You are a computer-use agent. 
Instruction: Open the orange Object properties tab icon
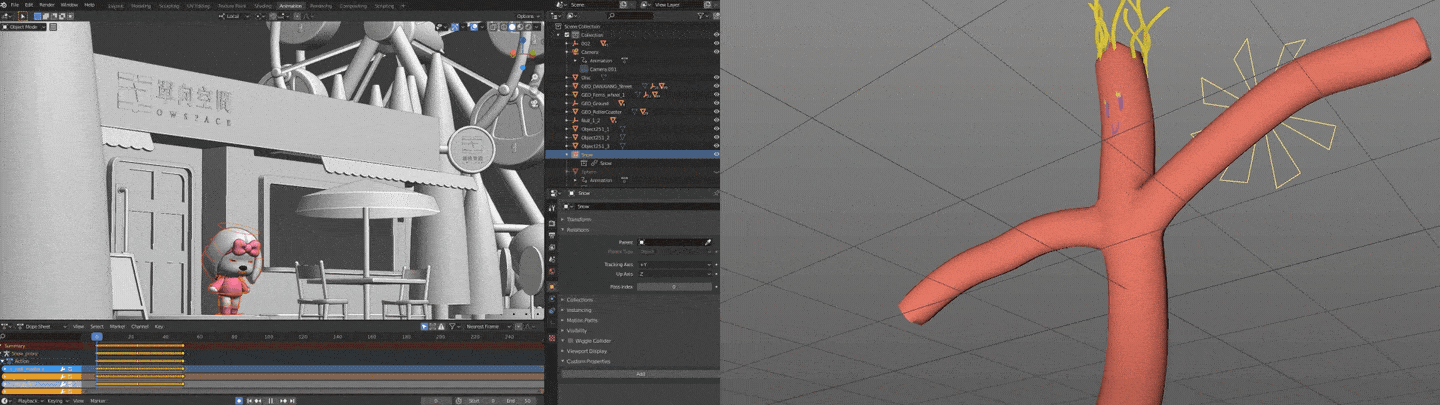(x=552, y=287)
